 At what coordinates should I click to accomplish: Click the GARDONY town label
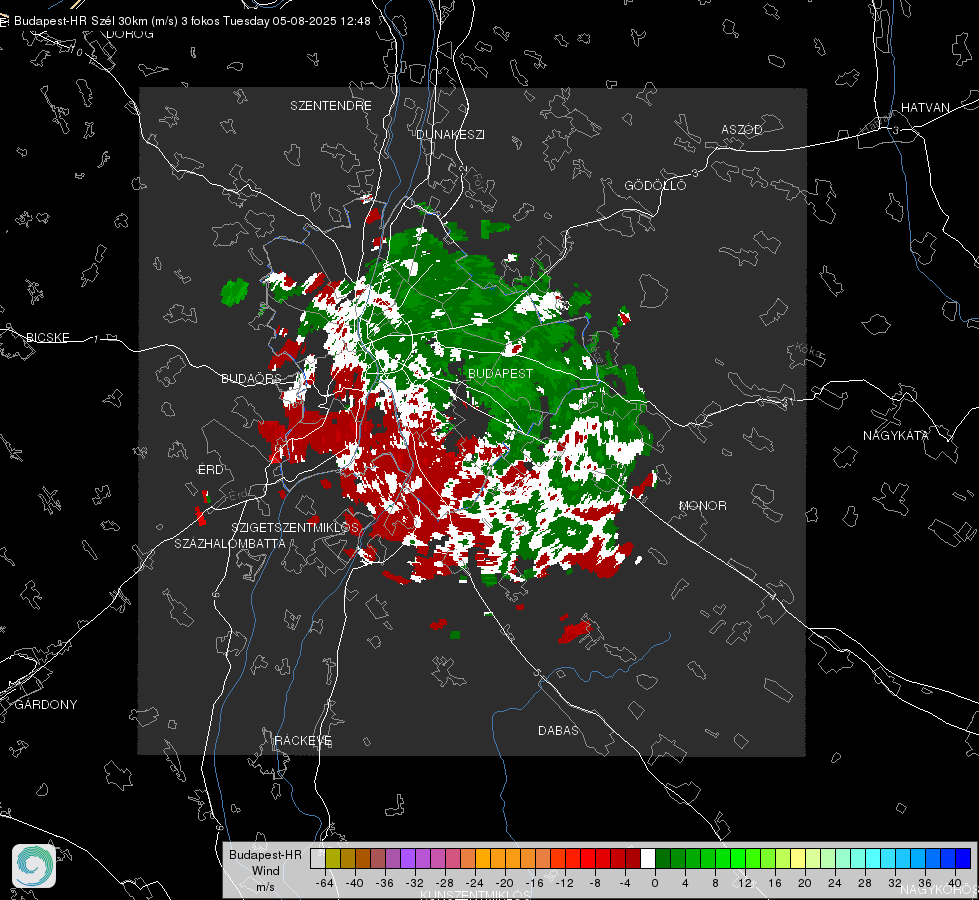[46, 705]
